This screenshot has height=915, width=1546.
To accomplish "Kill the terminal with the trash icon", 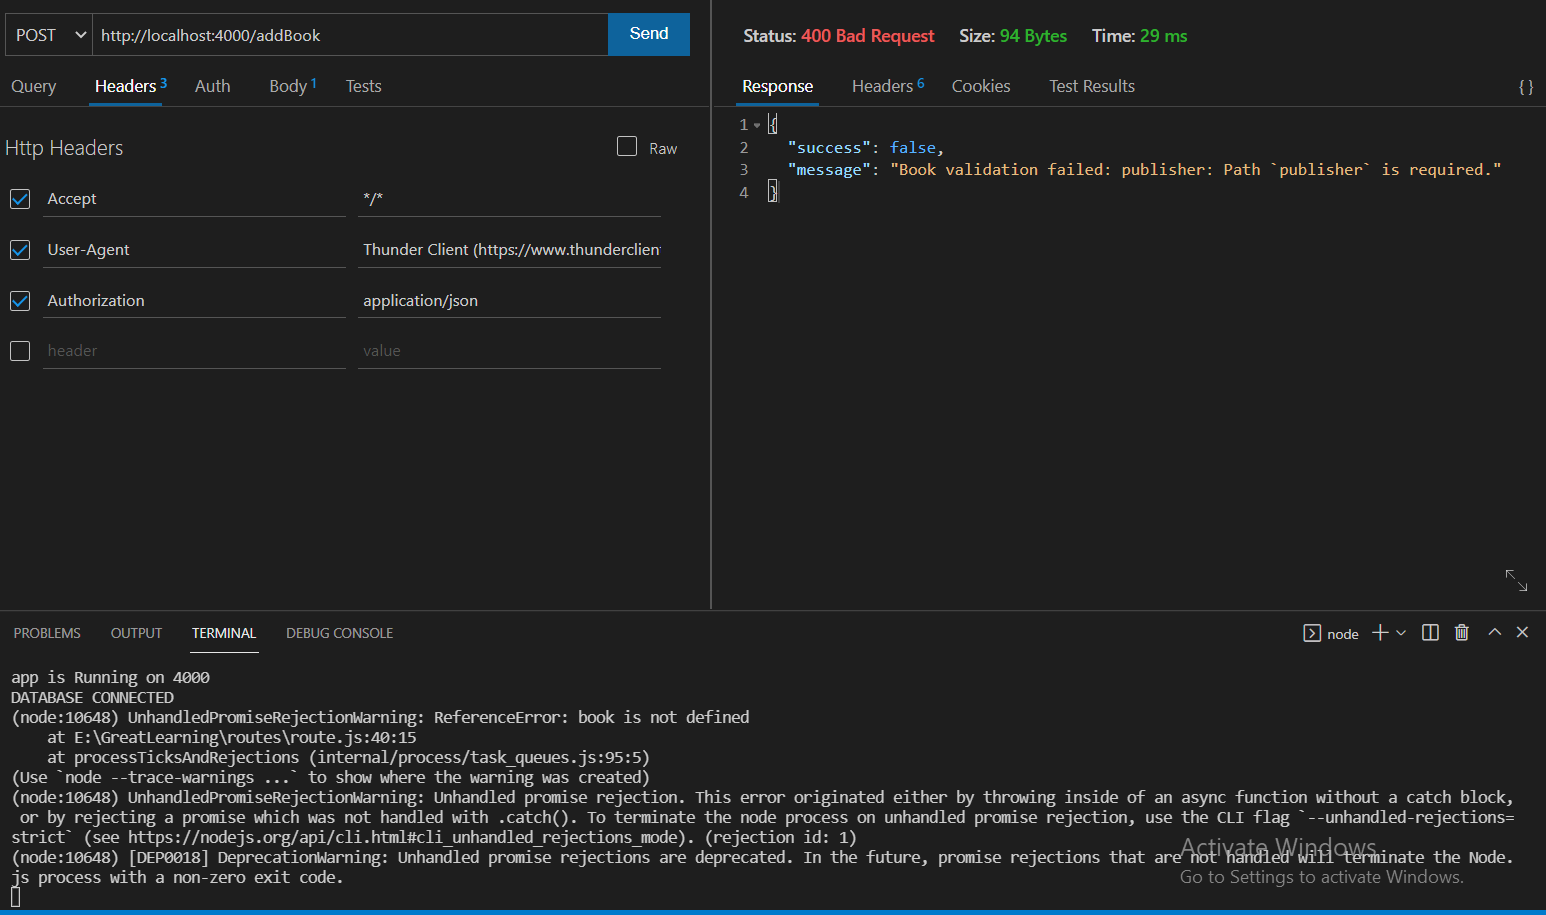I will coord(1462,632).
